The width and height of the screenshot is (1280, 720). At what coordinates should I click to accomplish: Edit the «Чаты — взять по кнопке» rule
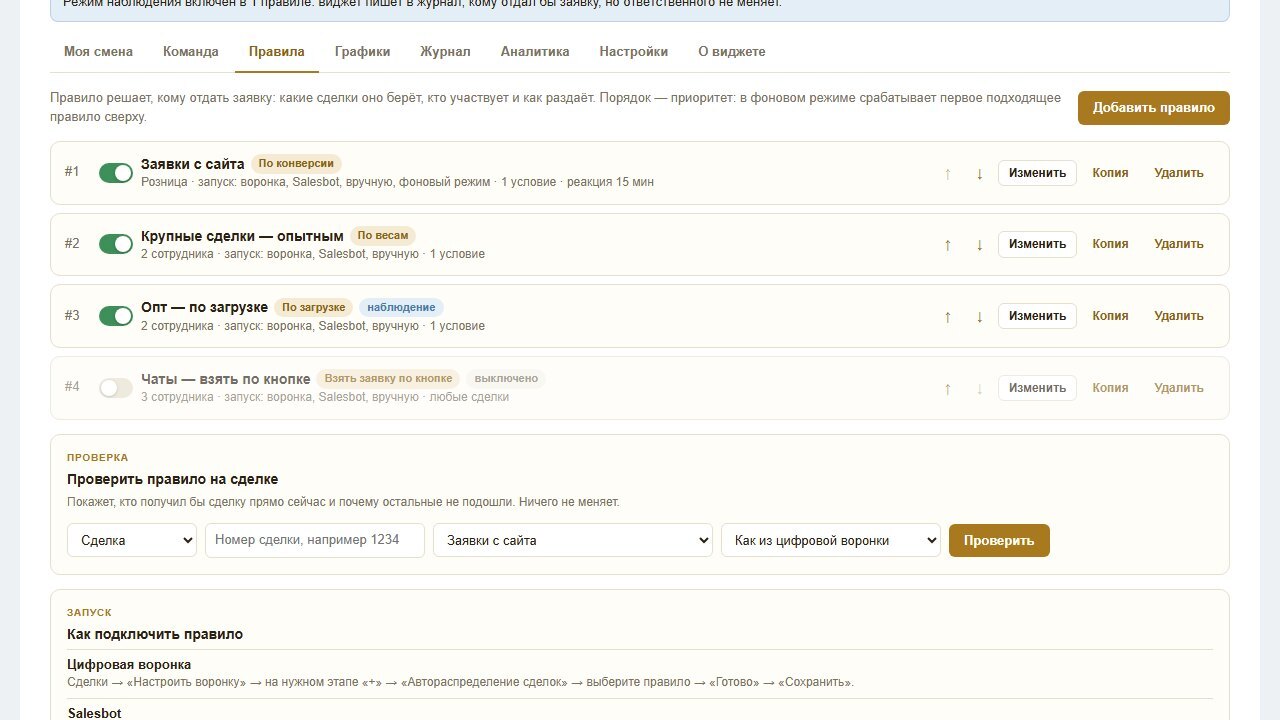tap(1037, 388)
